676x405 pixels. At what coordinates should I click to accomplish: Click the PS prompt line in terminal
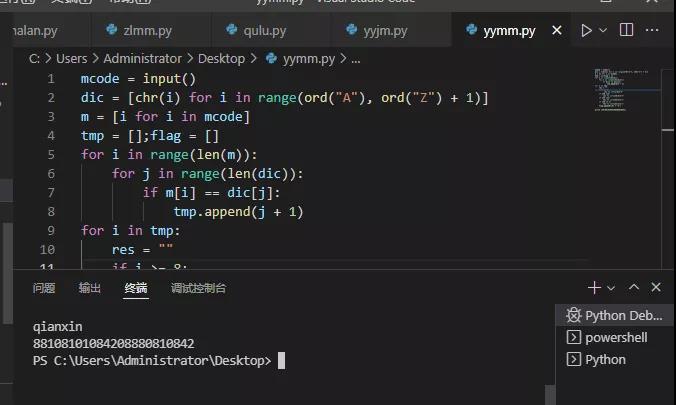click(152, 361)
